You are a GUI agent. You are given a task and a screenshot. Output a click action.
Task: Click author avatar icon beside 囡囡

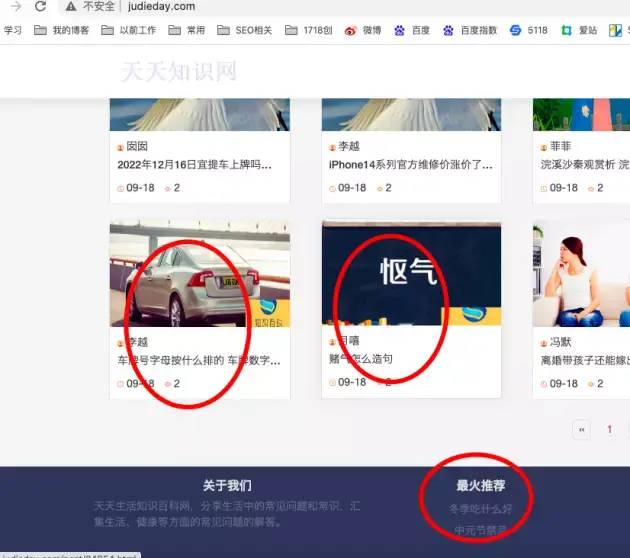point(120,147)
